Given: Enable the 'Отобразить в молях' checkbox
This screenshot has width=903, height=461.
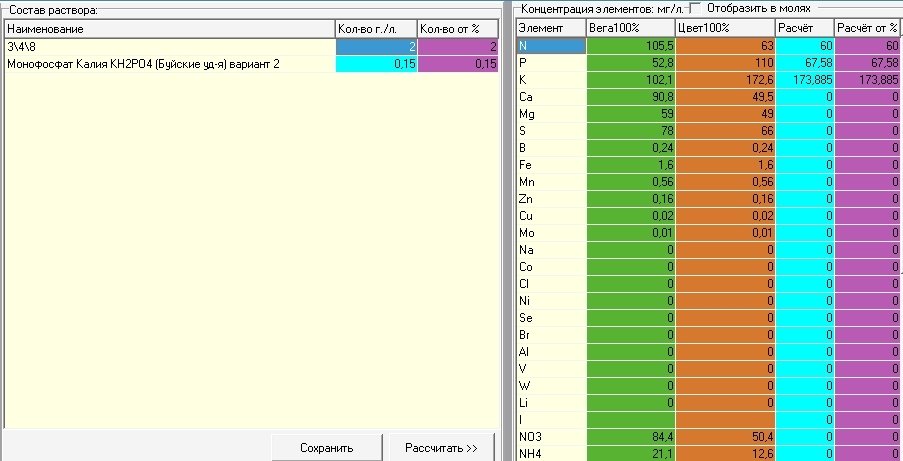Looking at the screenshot, I should tap(696, 9).
